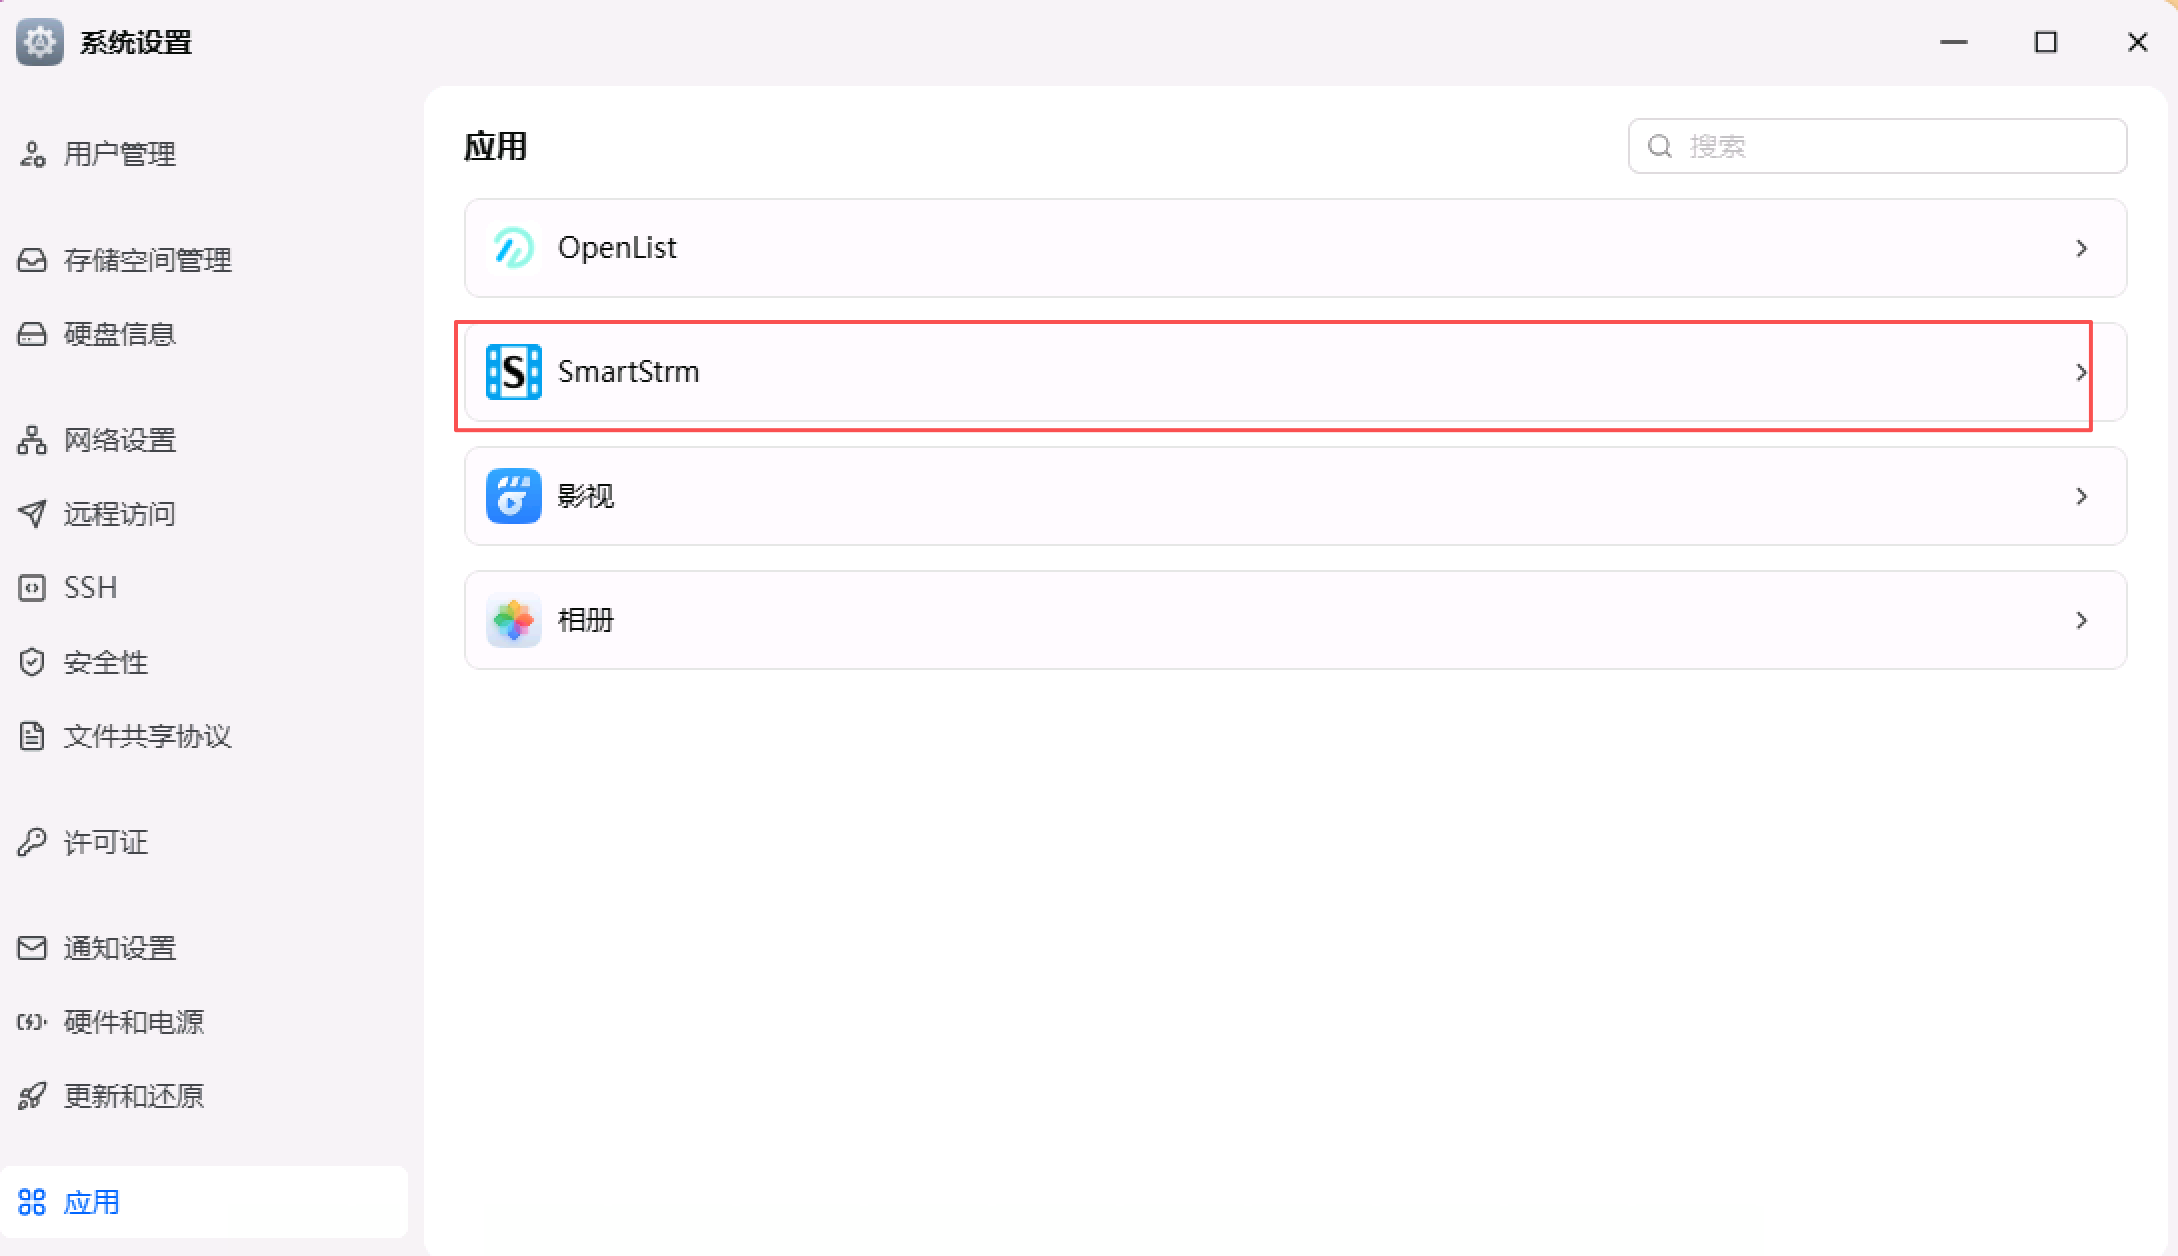This screenshot has height=1256, width=2178.
Task: Open 更新和还原 settings
Action: click(133, 1096)
